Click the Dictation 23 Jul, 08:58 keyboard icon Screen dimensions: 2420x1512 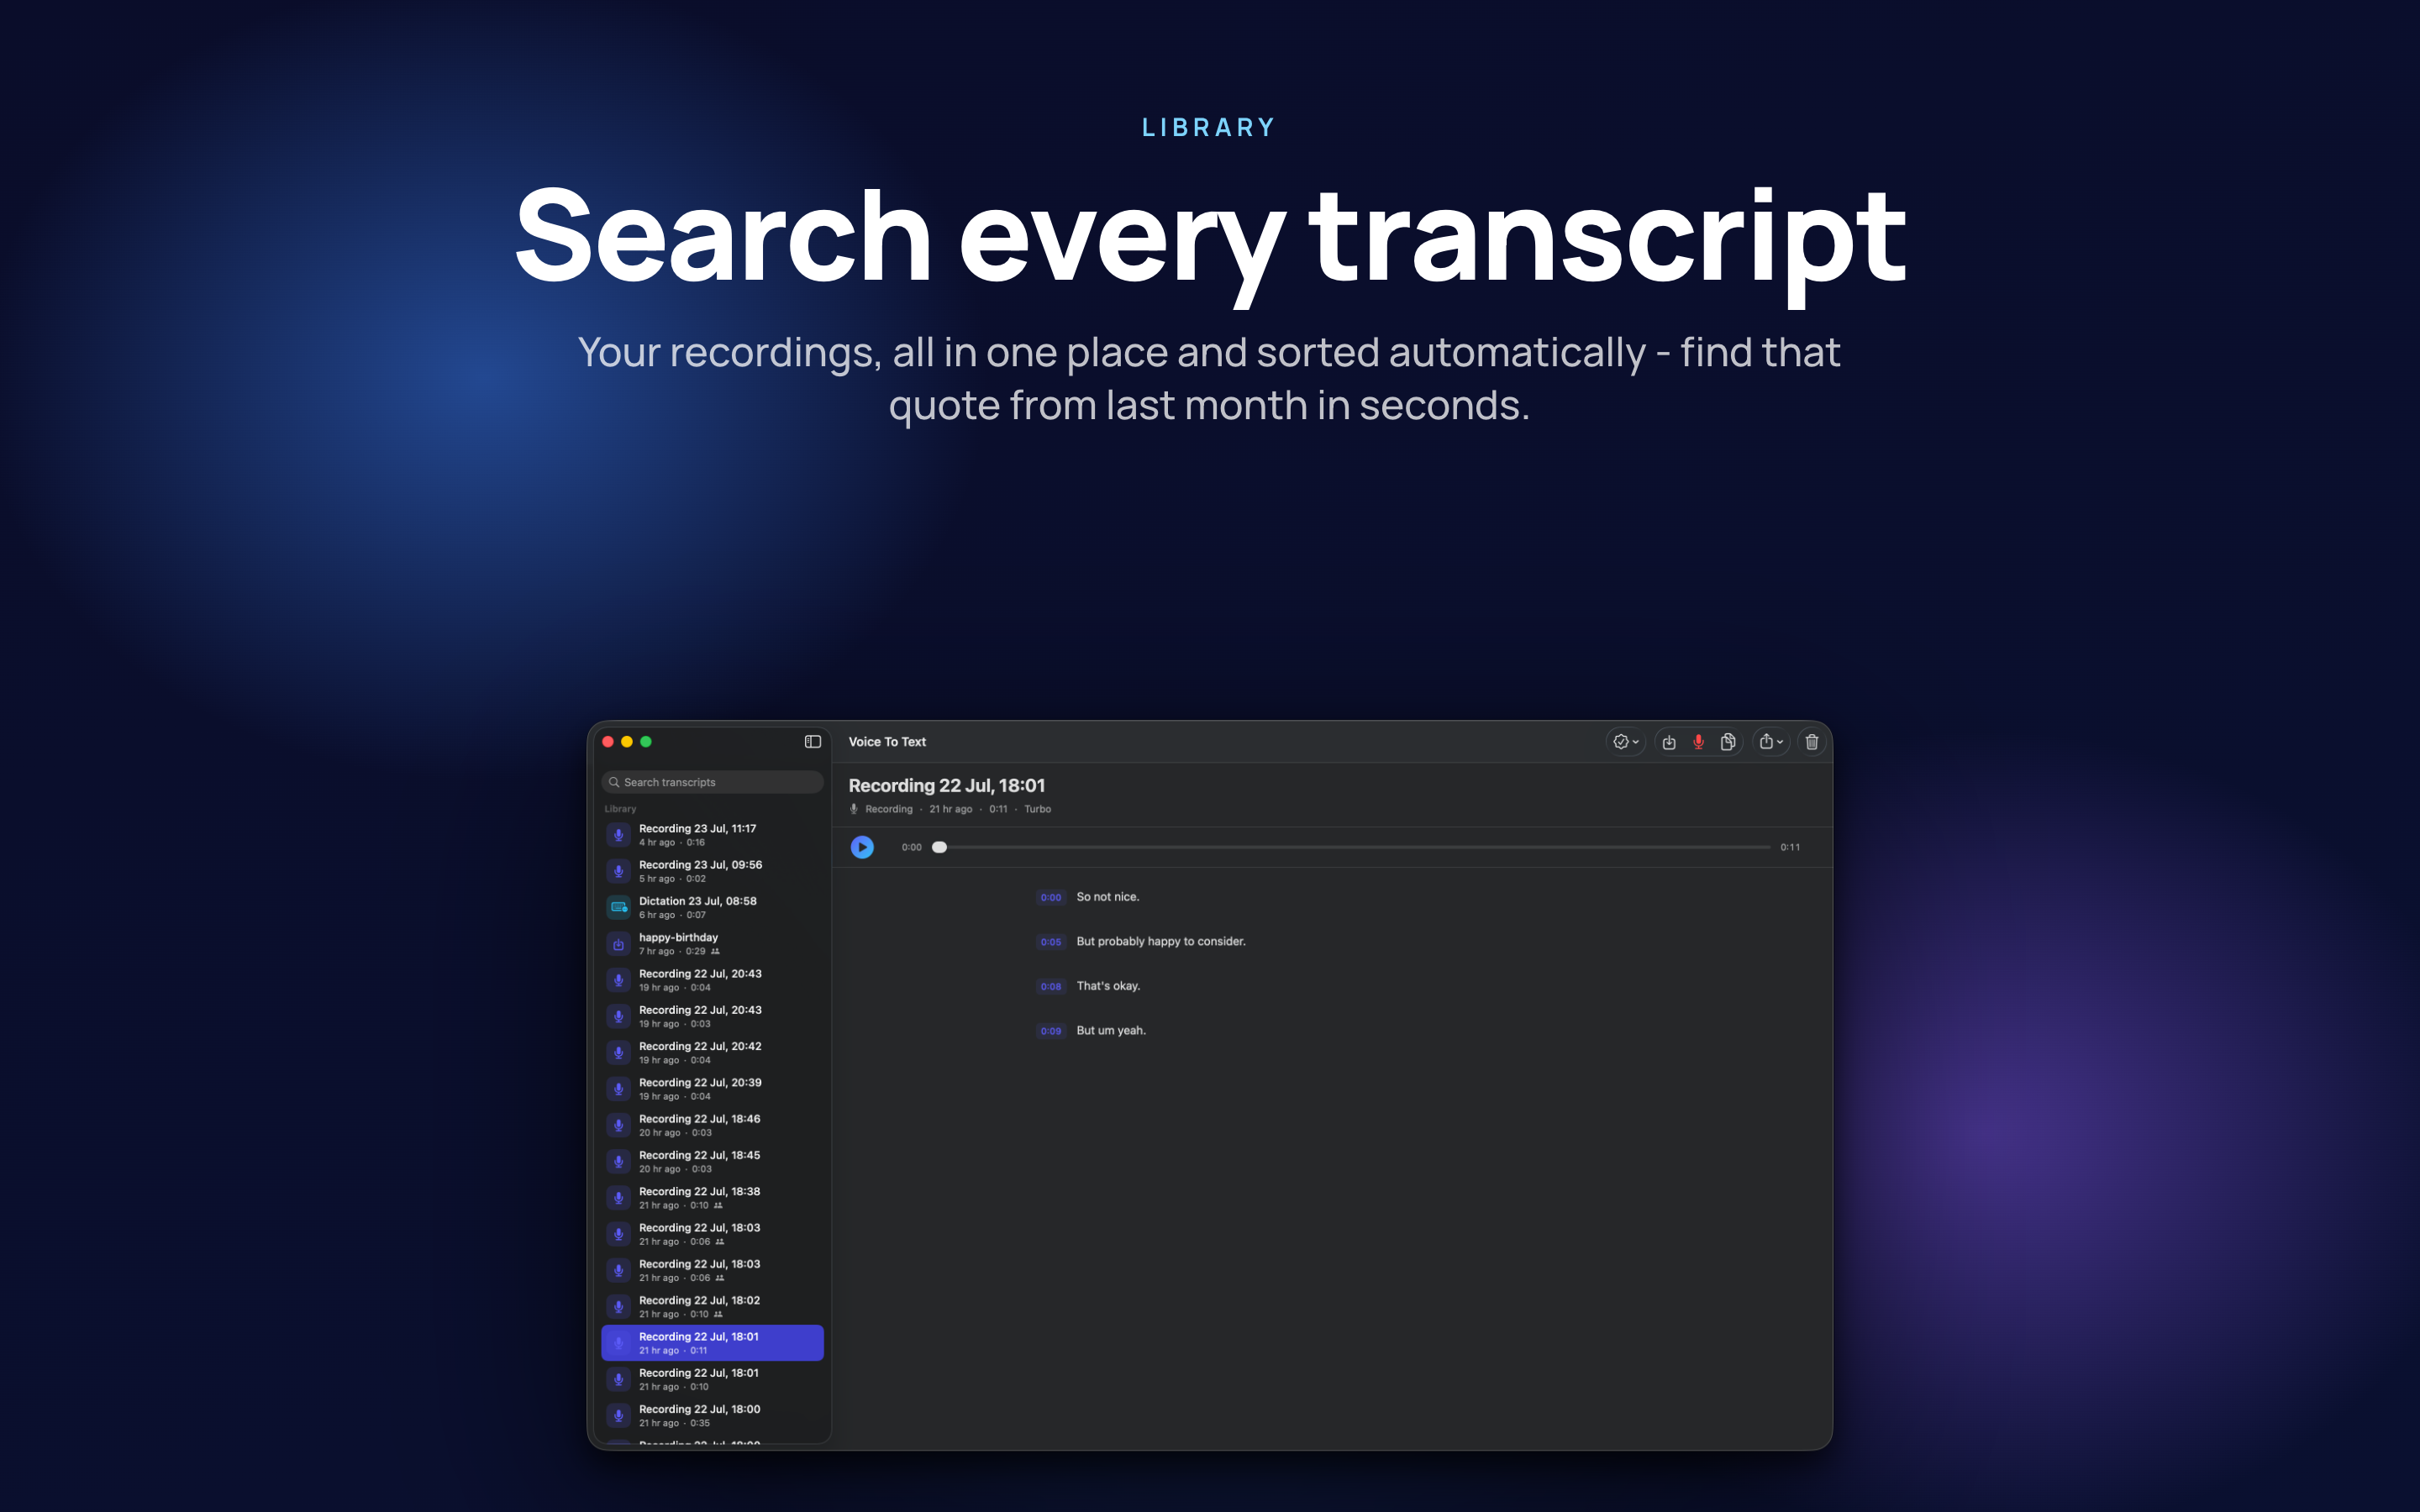(619, 907)
